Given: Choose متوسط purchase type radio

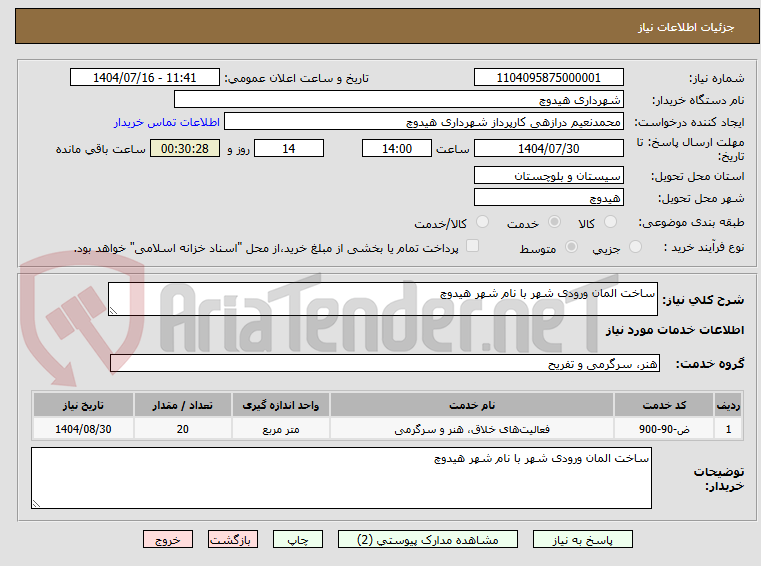Looking at the screenshot, I should (x=572, y=247).
